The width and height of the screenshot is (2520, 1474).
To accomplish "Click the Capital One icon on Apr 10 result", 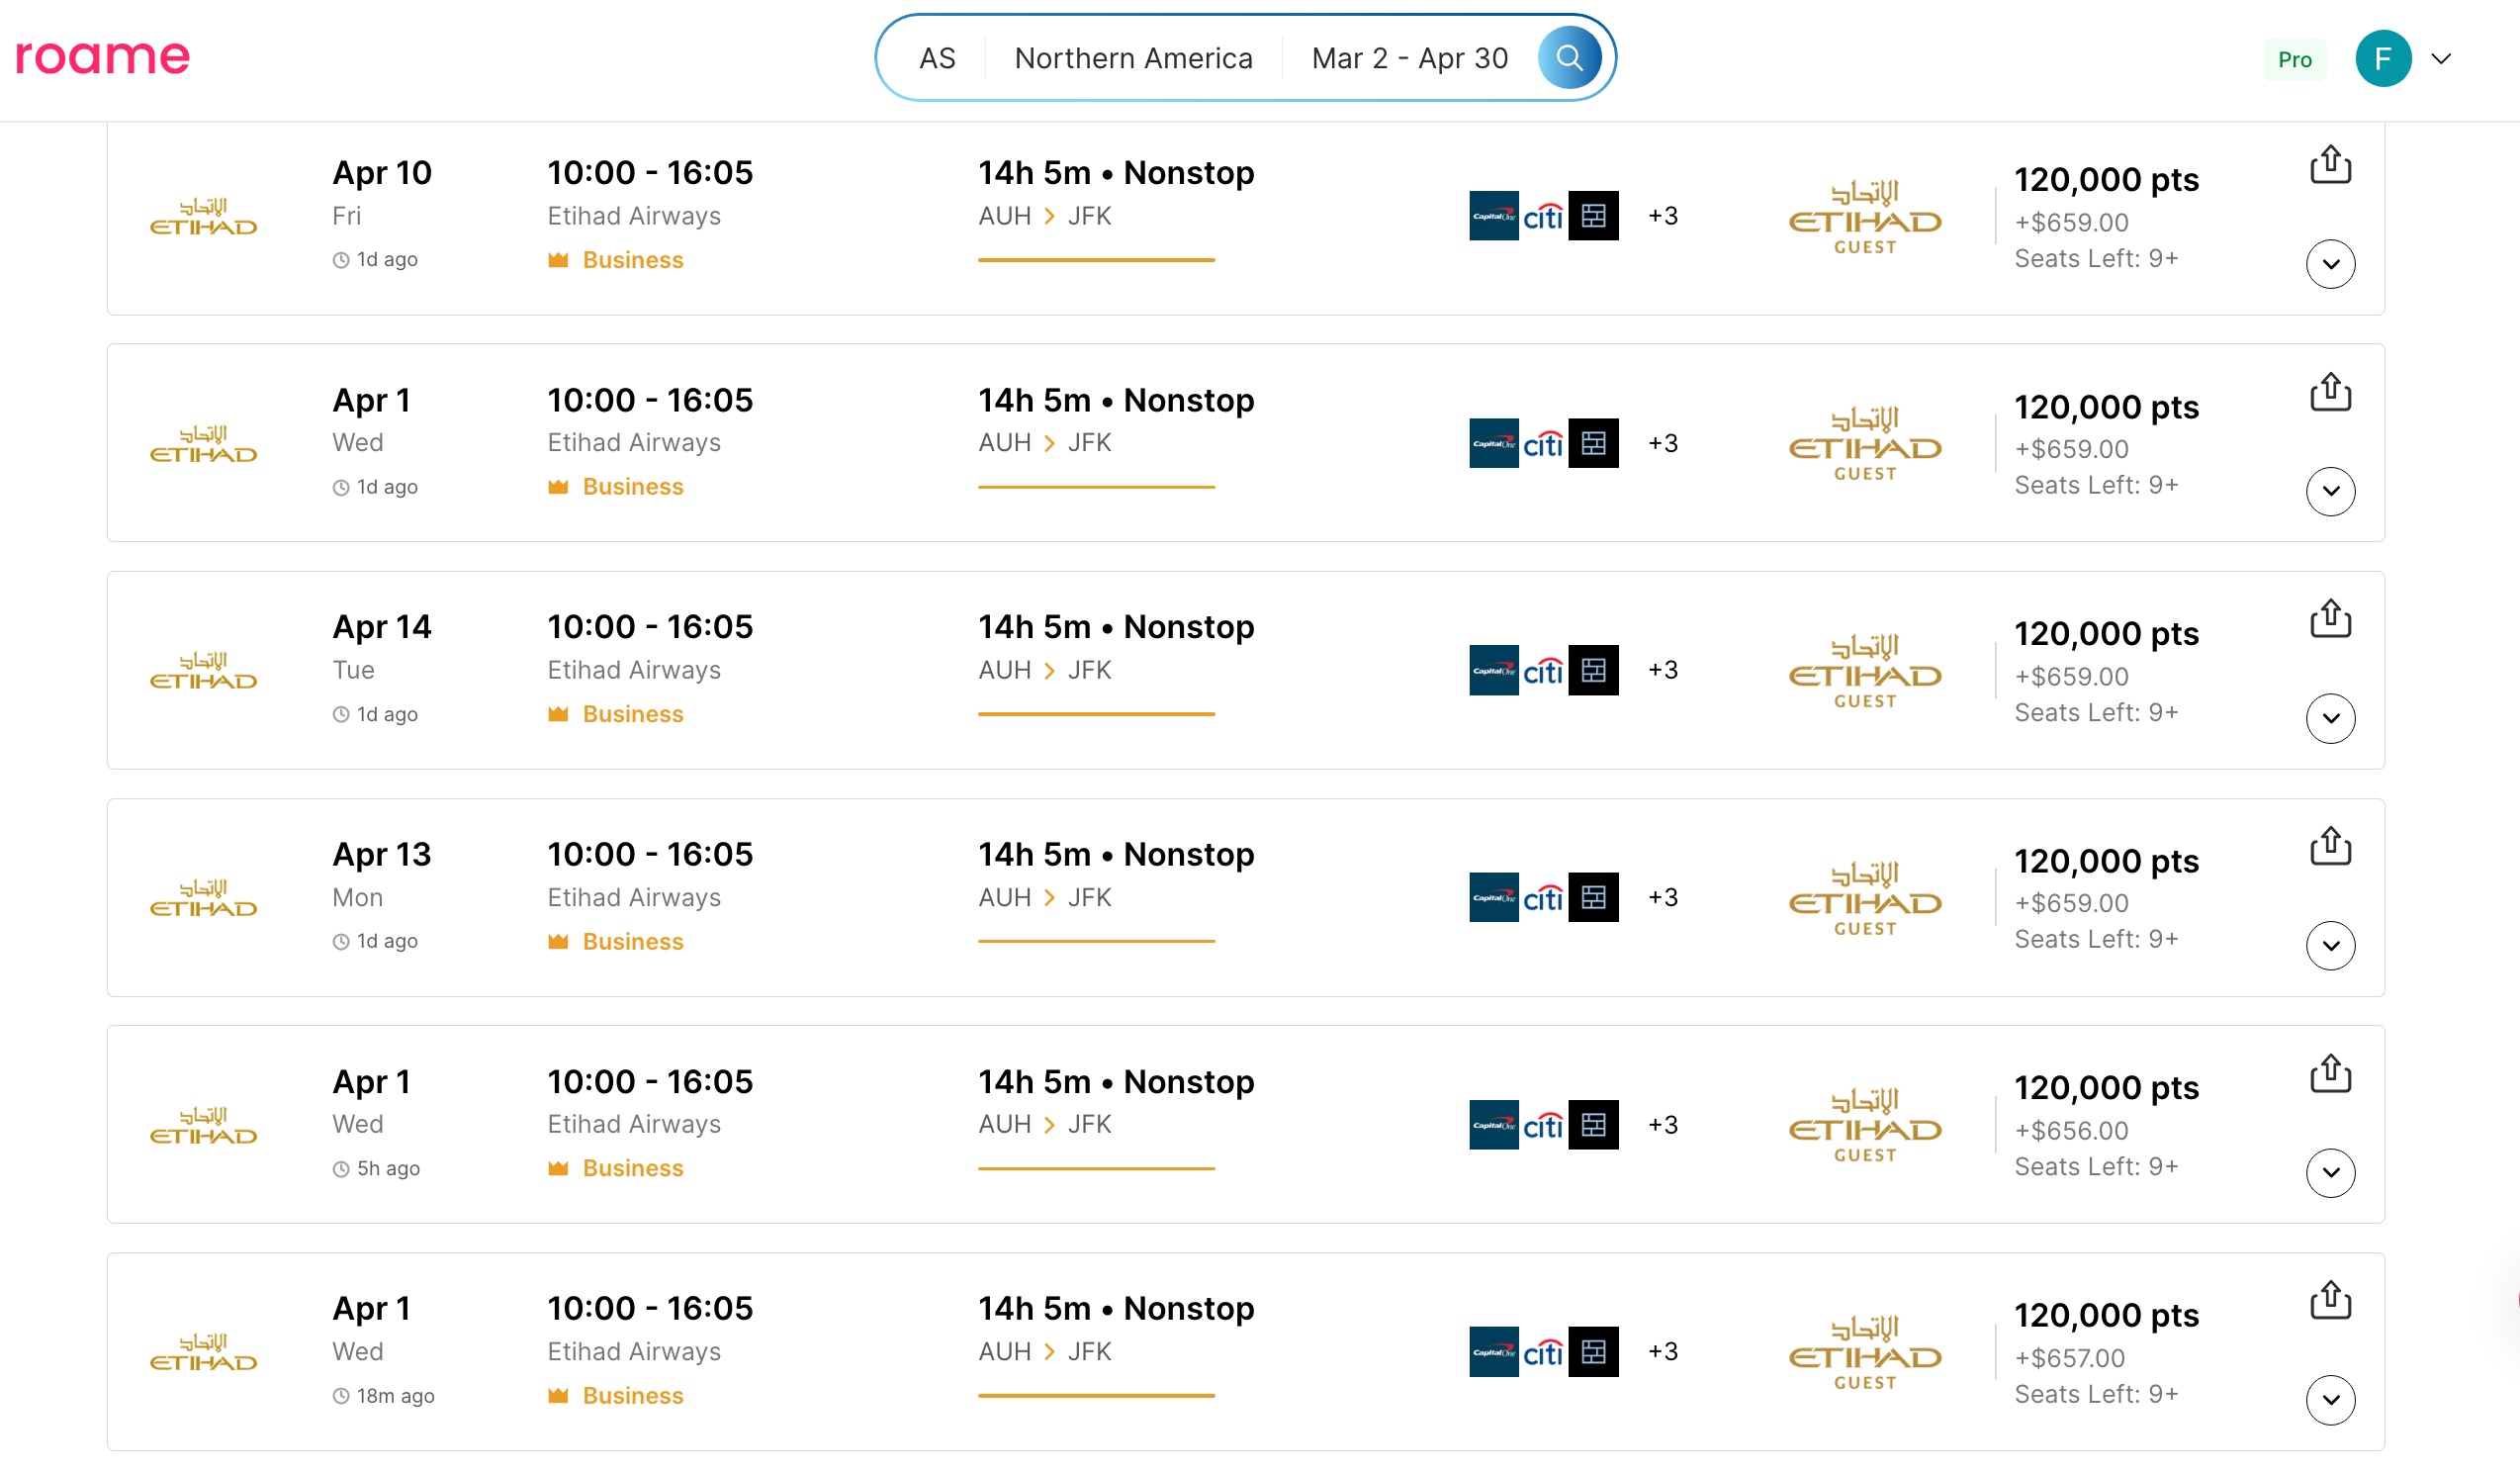I will [1494, 215].
